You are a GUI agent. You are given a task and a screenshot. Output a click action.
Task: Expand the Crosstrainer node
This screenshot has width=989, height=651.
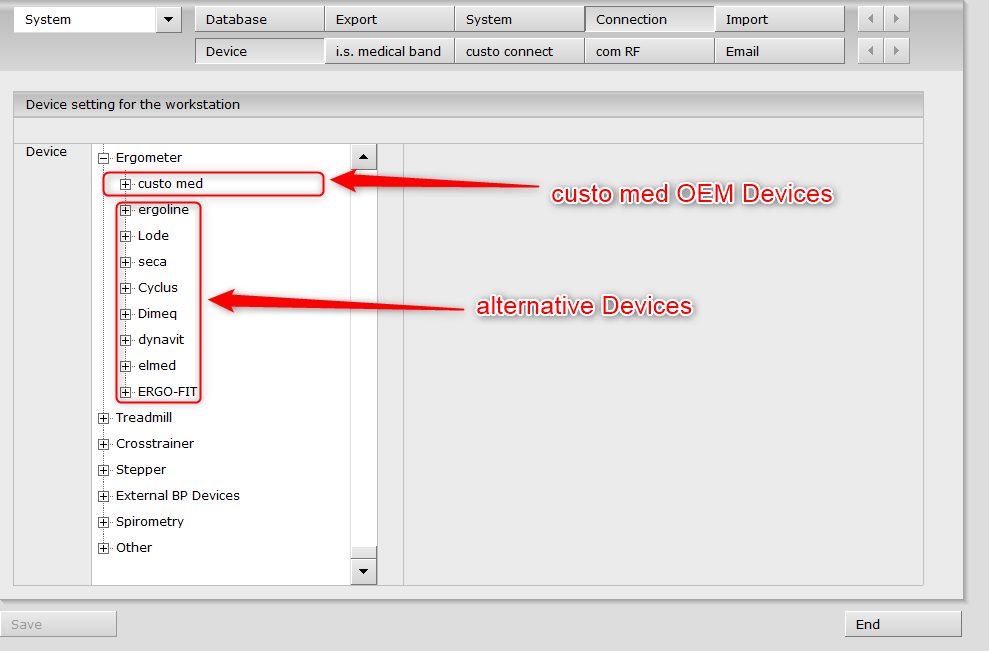tap(103, 444)
